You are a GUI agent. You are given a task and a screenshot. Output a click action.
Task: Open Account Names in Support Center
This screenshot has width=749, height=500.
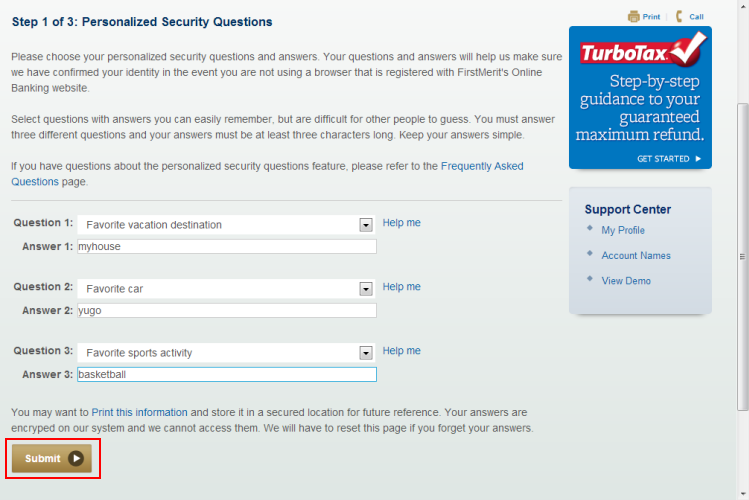635,256
